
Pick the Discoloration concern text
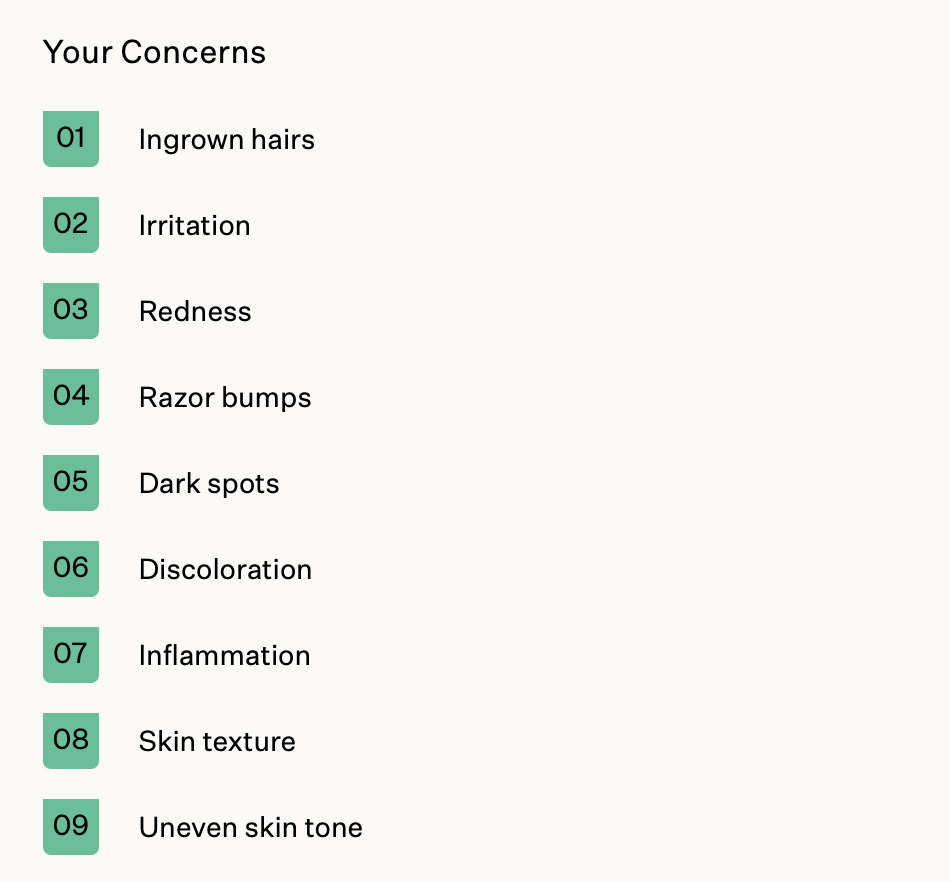(225, 570)
